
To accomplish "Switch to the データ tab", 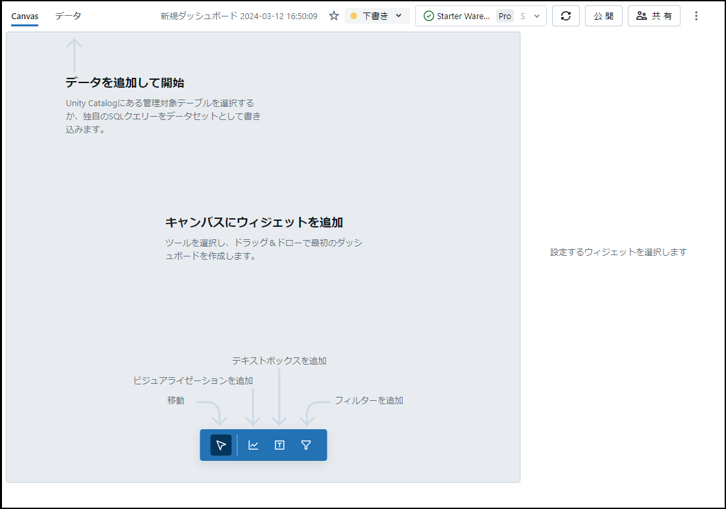I will (x=68, y=16).
